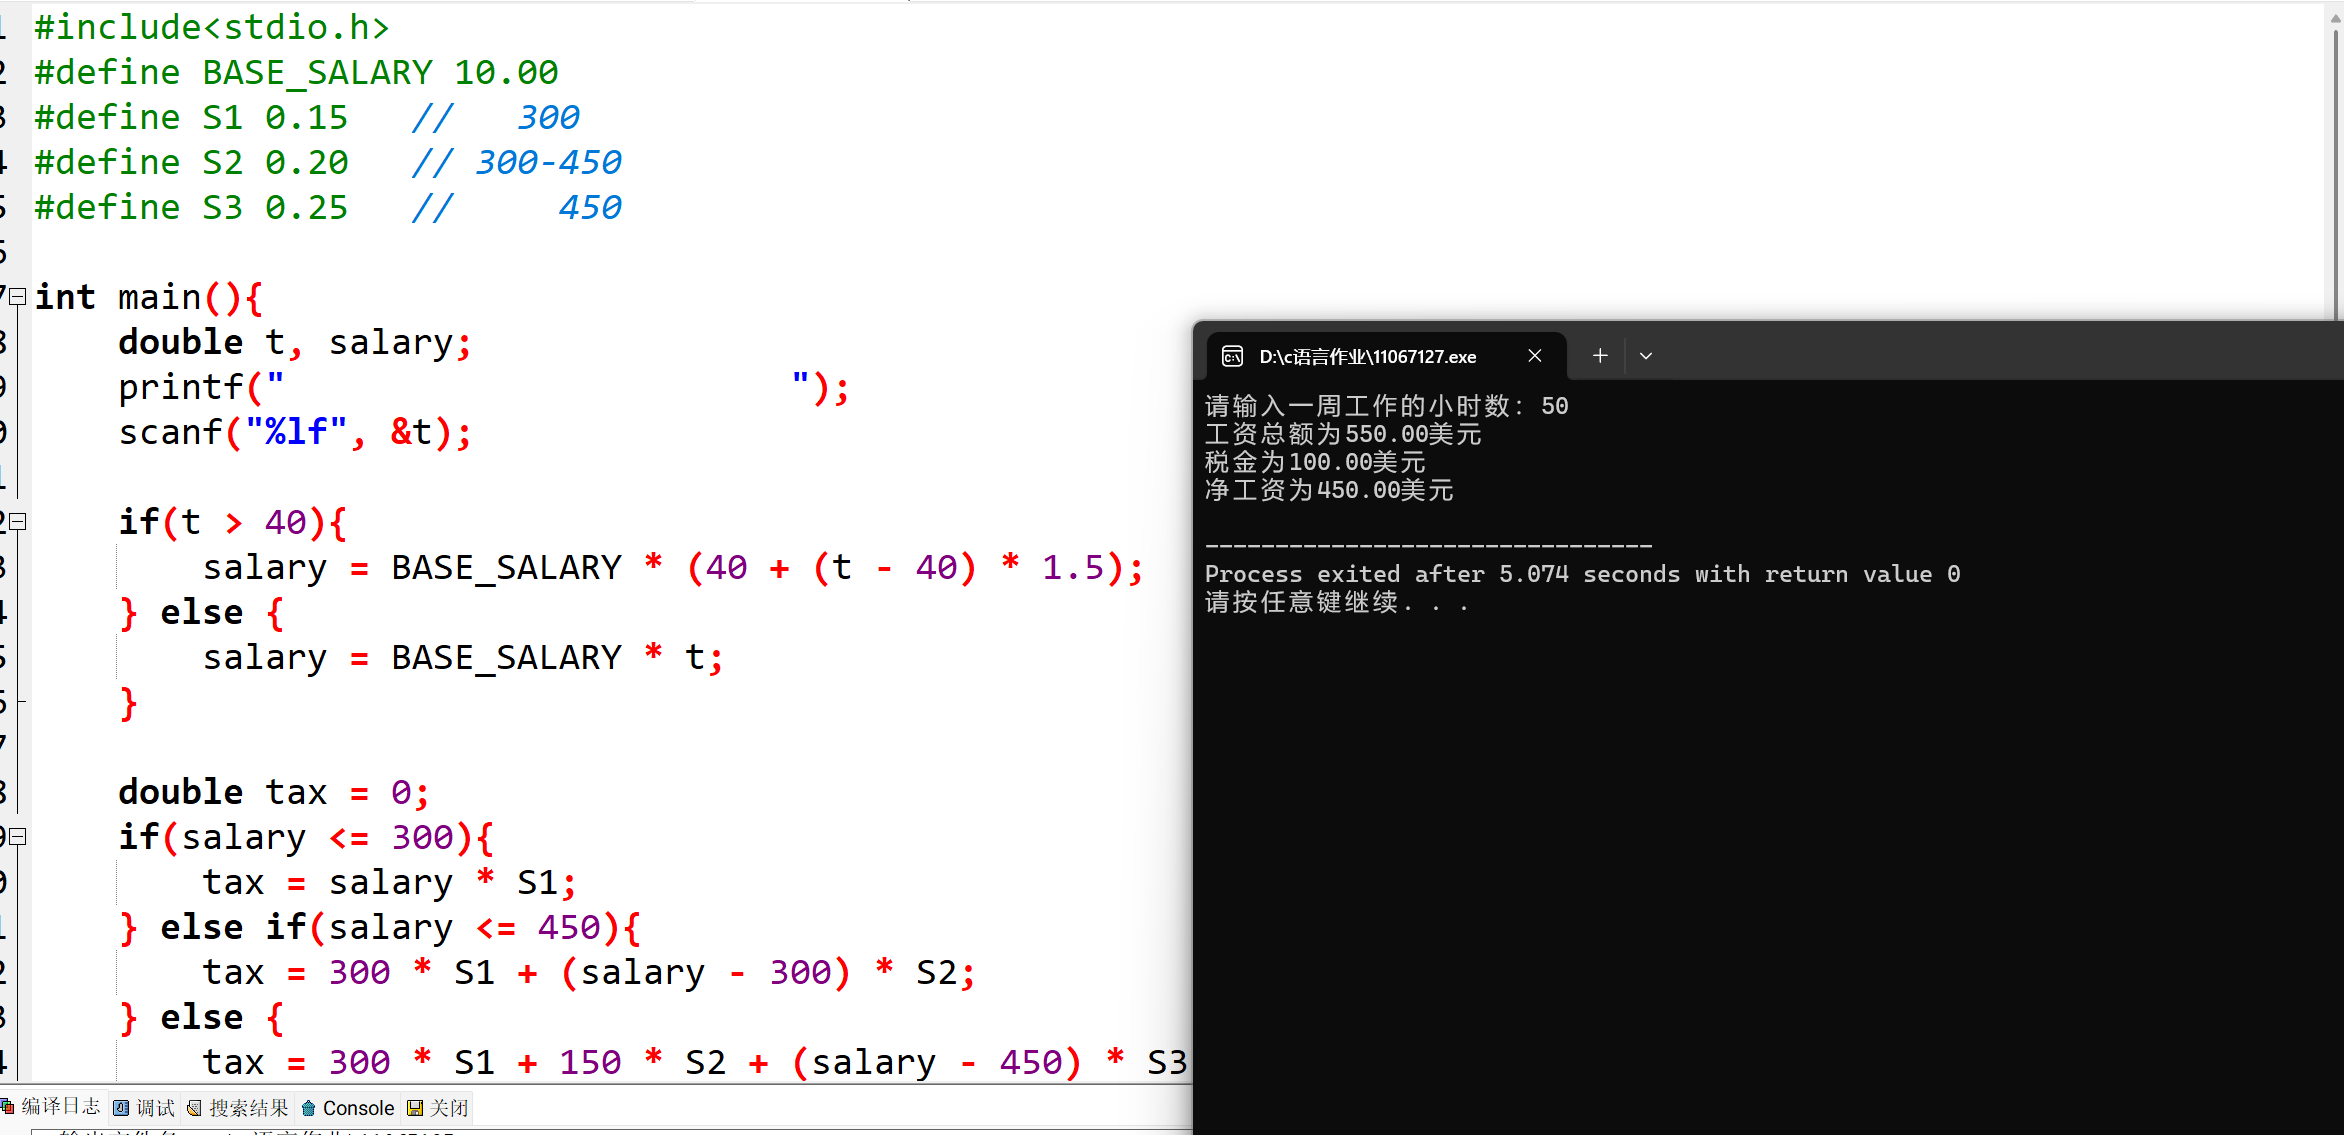This screenshot has width=2344, height=1135.
Task: Click the #include<stdio.h> line
Action: pos(212,27)
